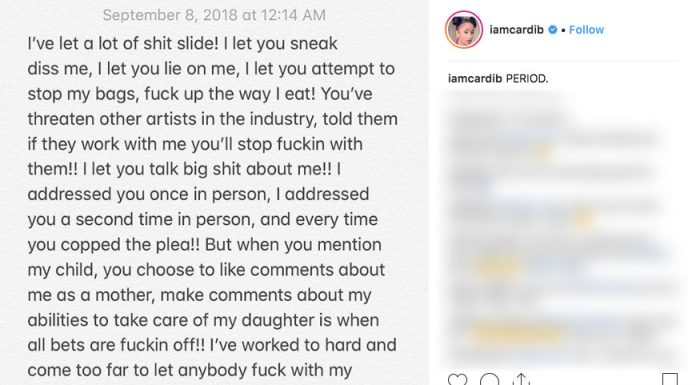Click the blue verified badge beside iamcardib
Image resolution: width=696 pixels, height=385 pixels.
(553, 30)
